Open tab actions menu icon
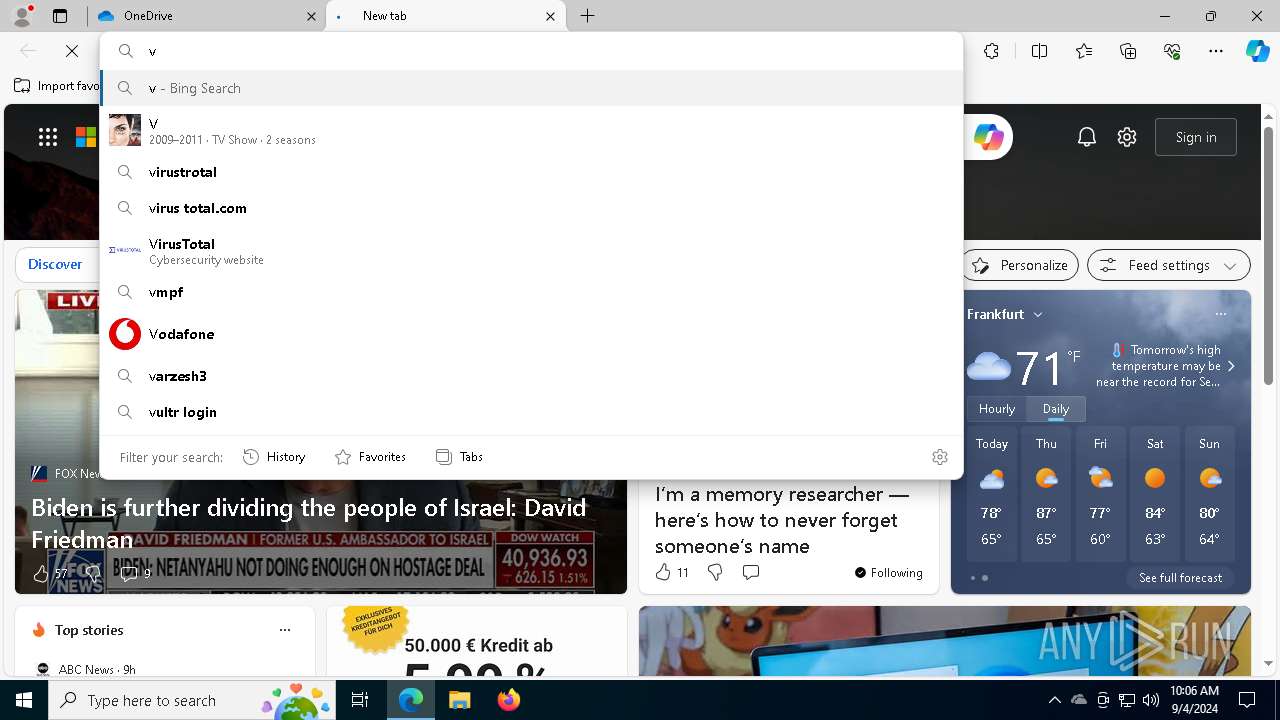The width and height of the screenshot is (1280, 720). (60, 16)
